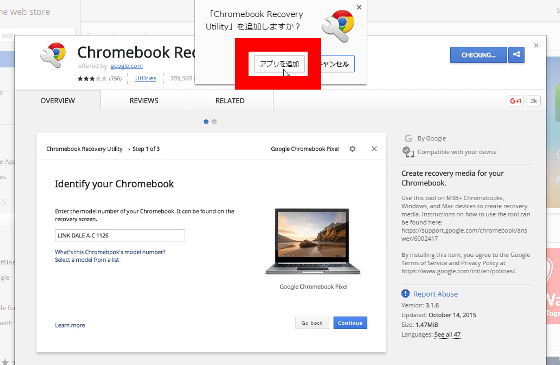This screenshot has width=560, height=365.
Task: Click the X icon in the utility screenshot
Action: (374, 149)
